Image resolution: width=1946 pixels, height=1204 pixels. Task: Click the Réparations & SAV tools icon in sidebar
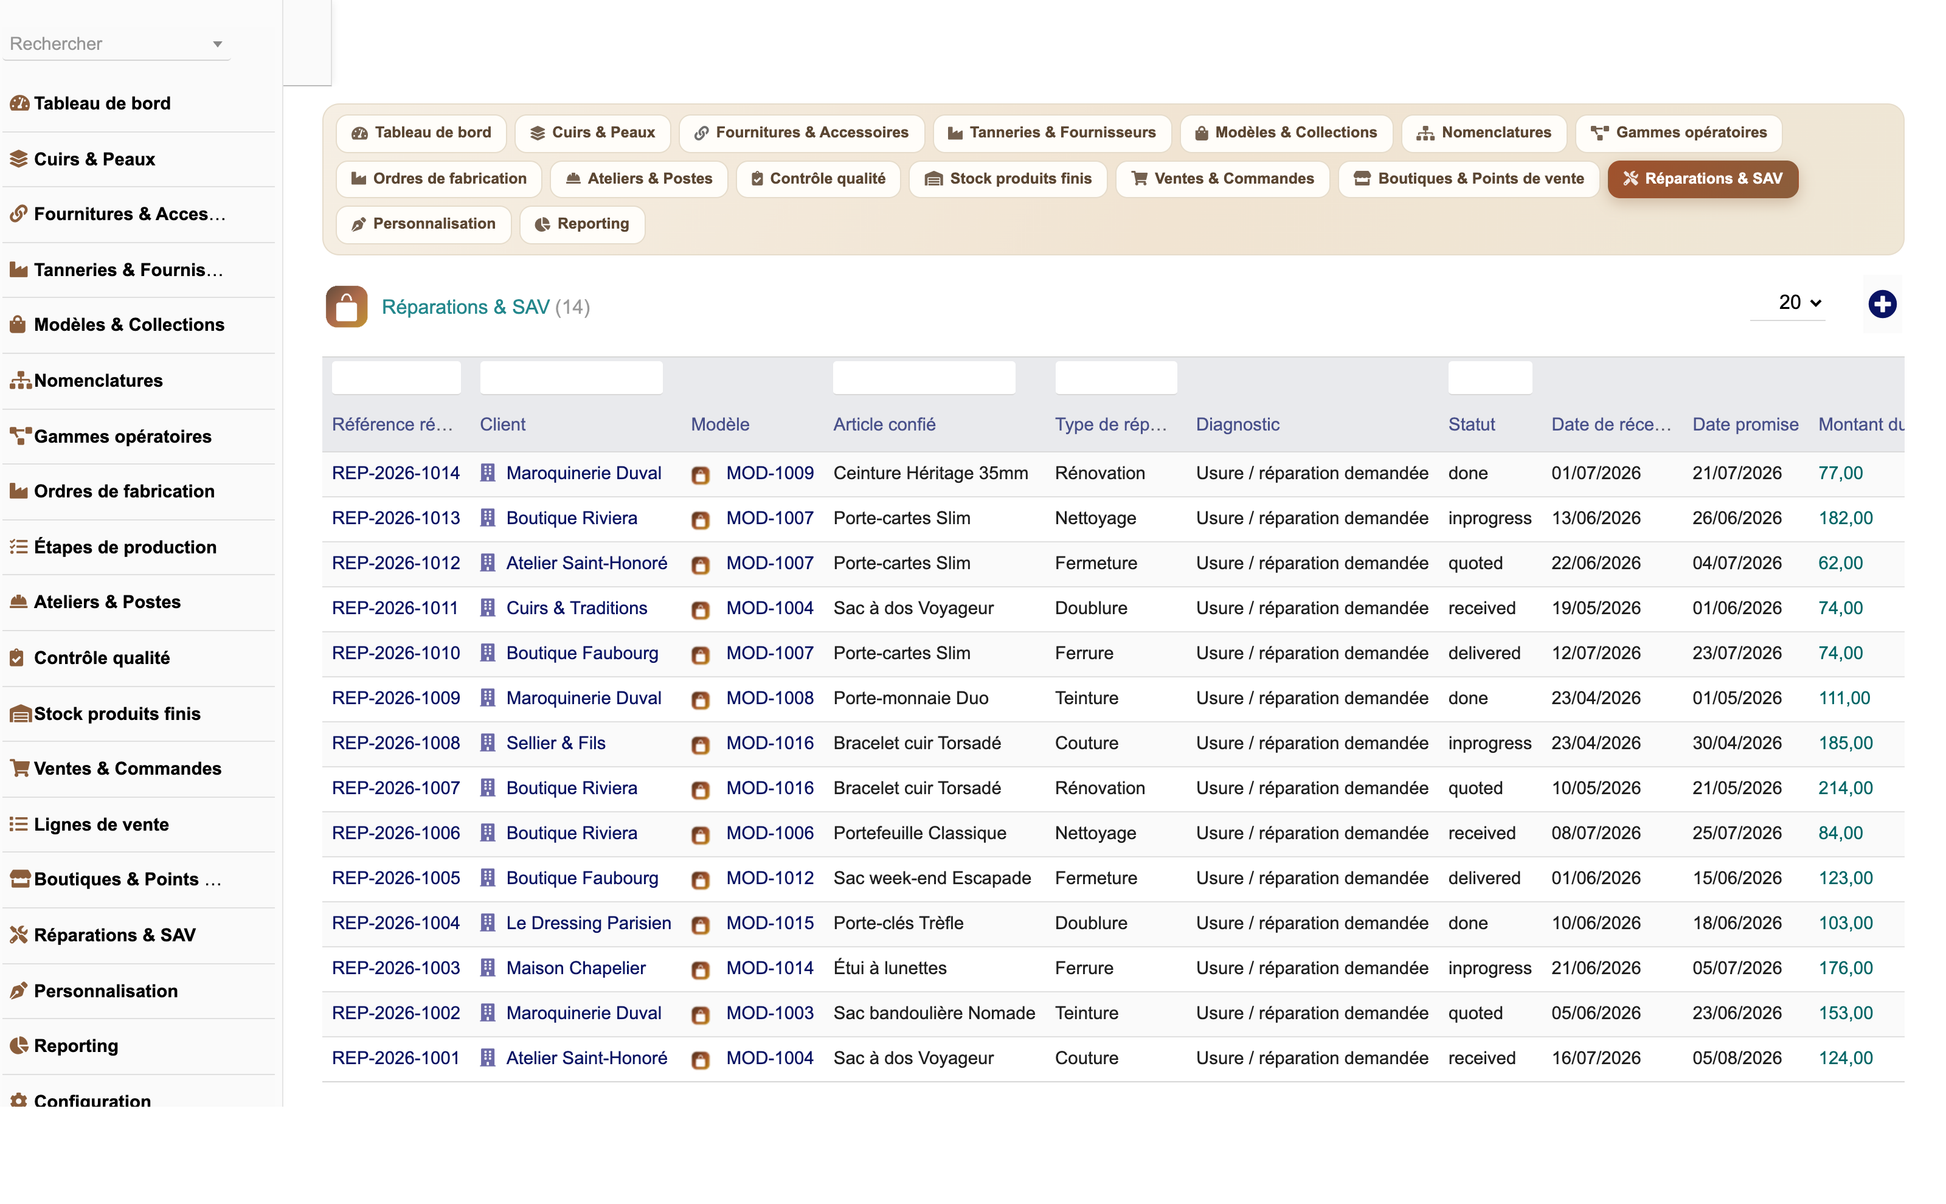(x=19, y=935)
